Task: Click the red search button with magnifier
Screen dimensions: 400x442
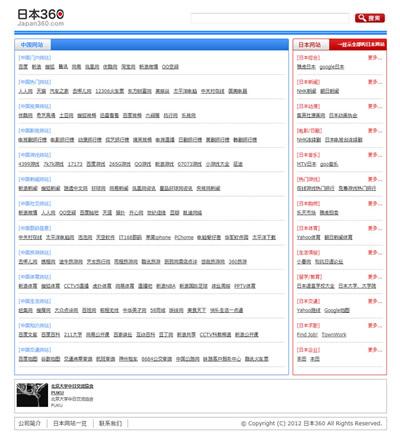Action: point(370,18)
